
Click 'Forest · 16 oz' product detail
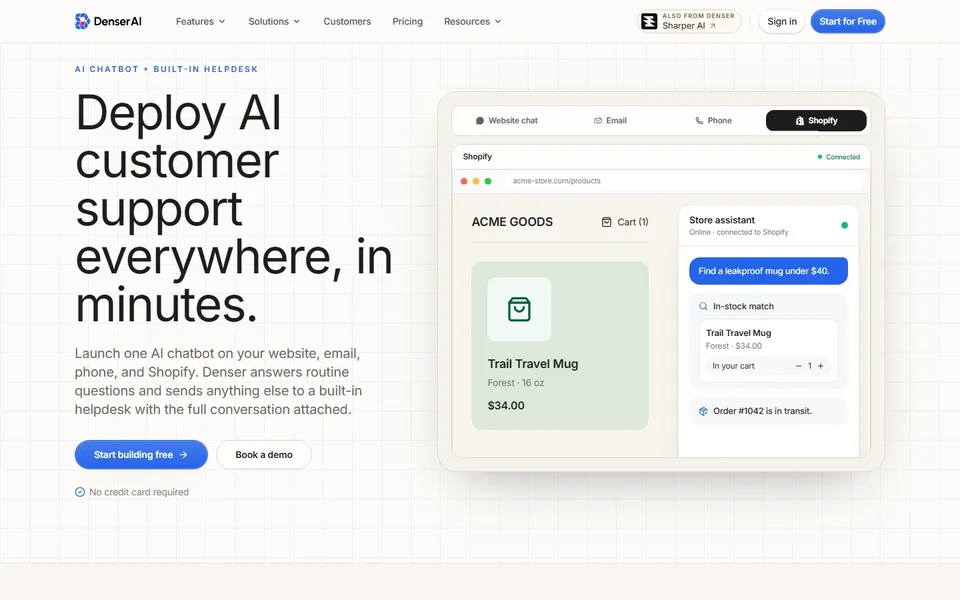click(516, 383)
